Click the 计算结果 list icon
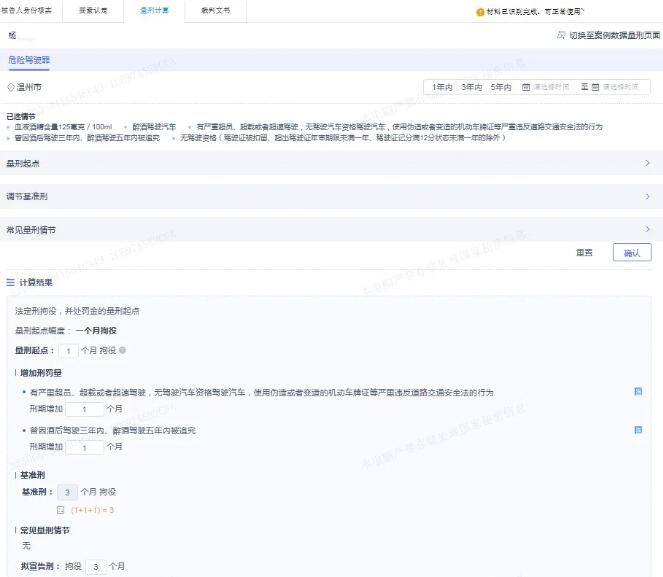 tap(10, 283)
